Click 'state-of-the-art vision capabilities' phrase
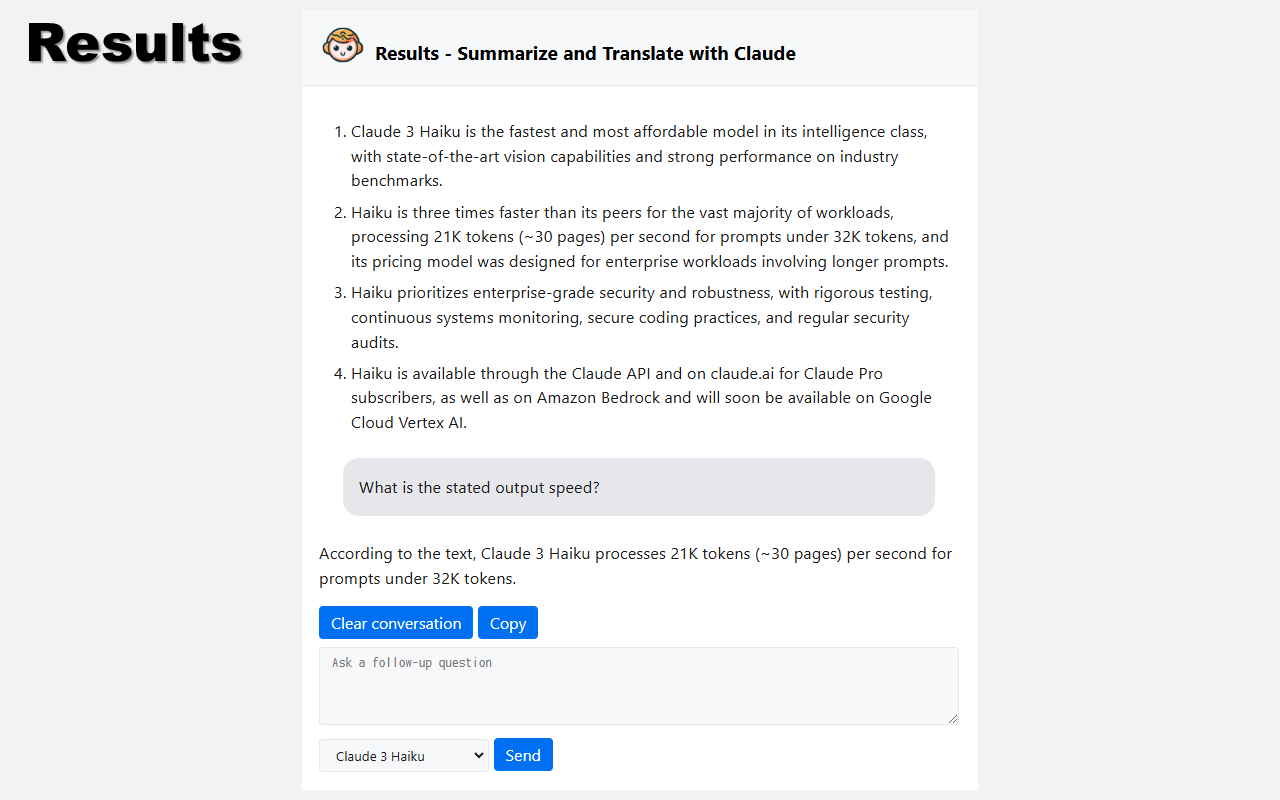 tap(491, 157)
